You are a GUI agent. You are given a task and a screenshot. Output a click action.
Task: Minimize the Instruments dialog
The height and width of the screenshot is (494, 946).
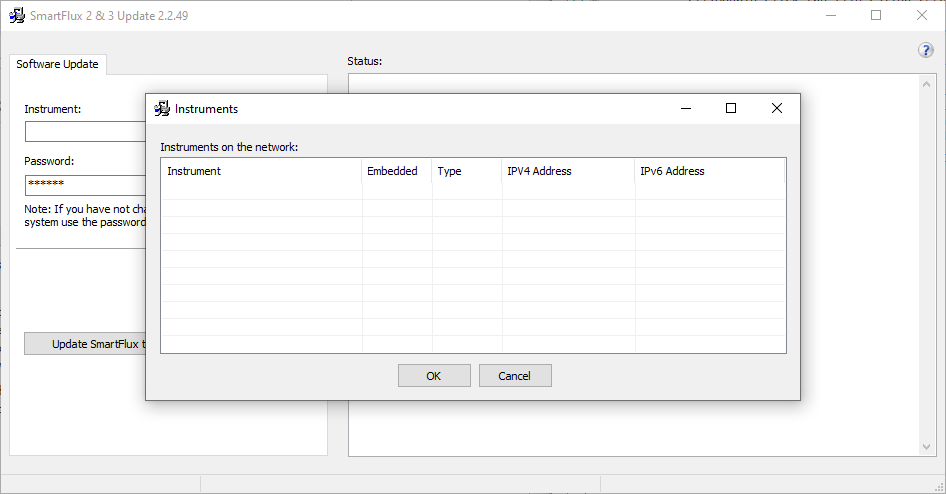[686, 109]
